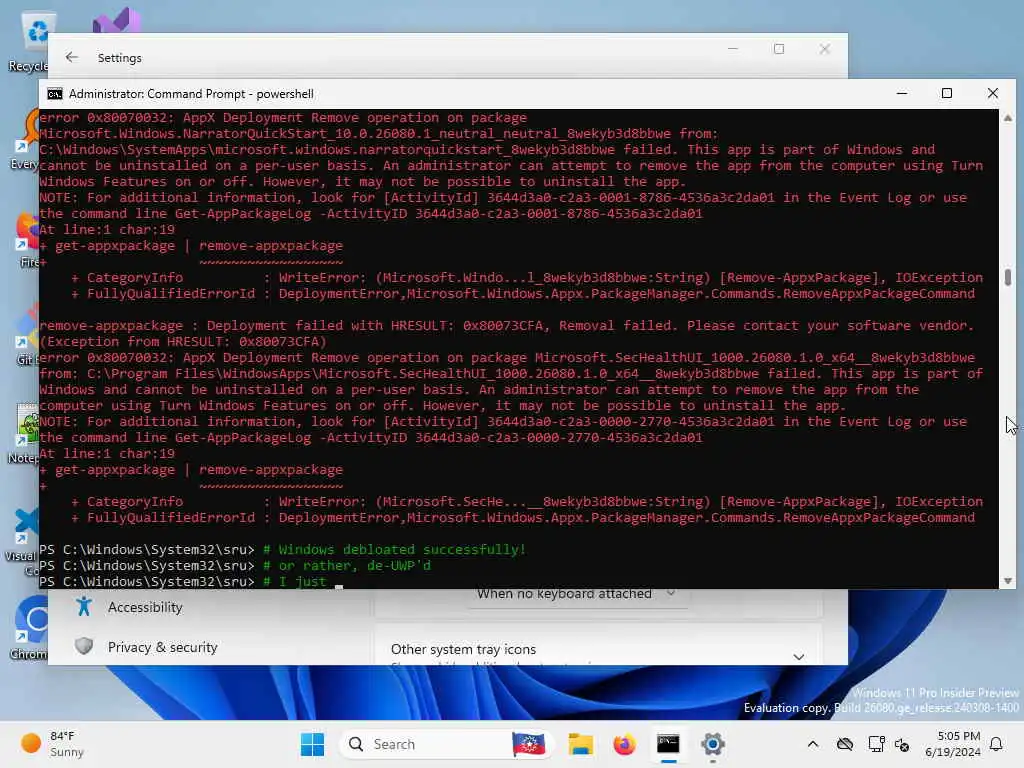
Task: Click the Command Prompt title bar icon
Action: [55, 94]
